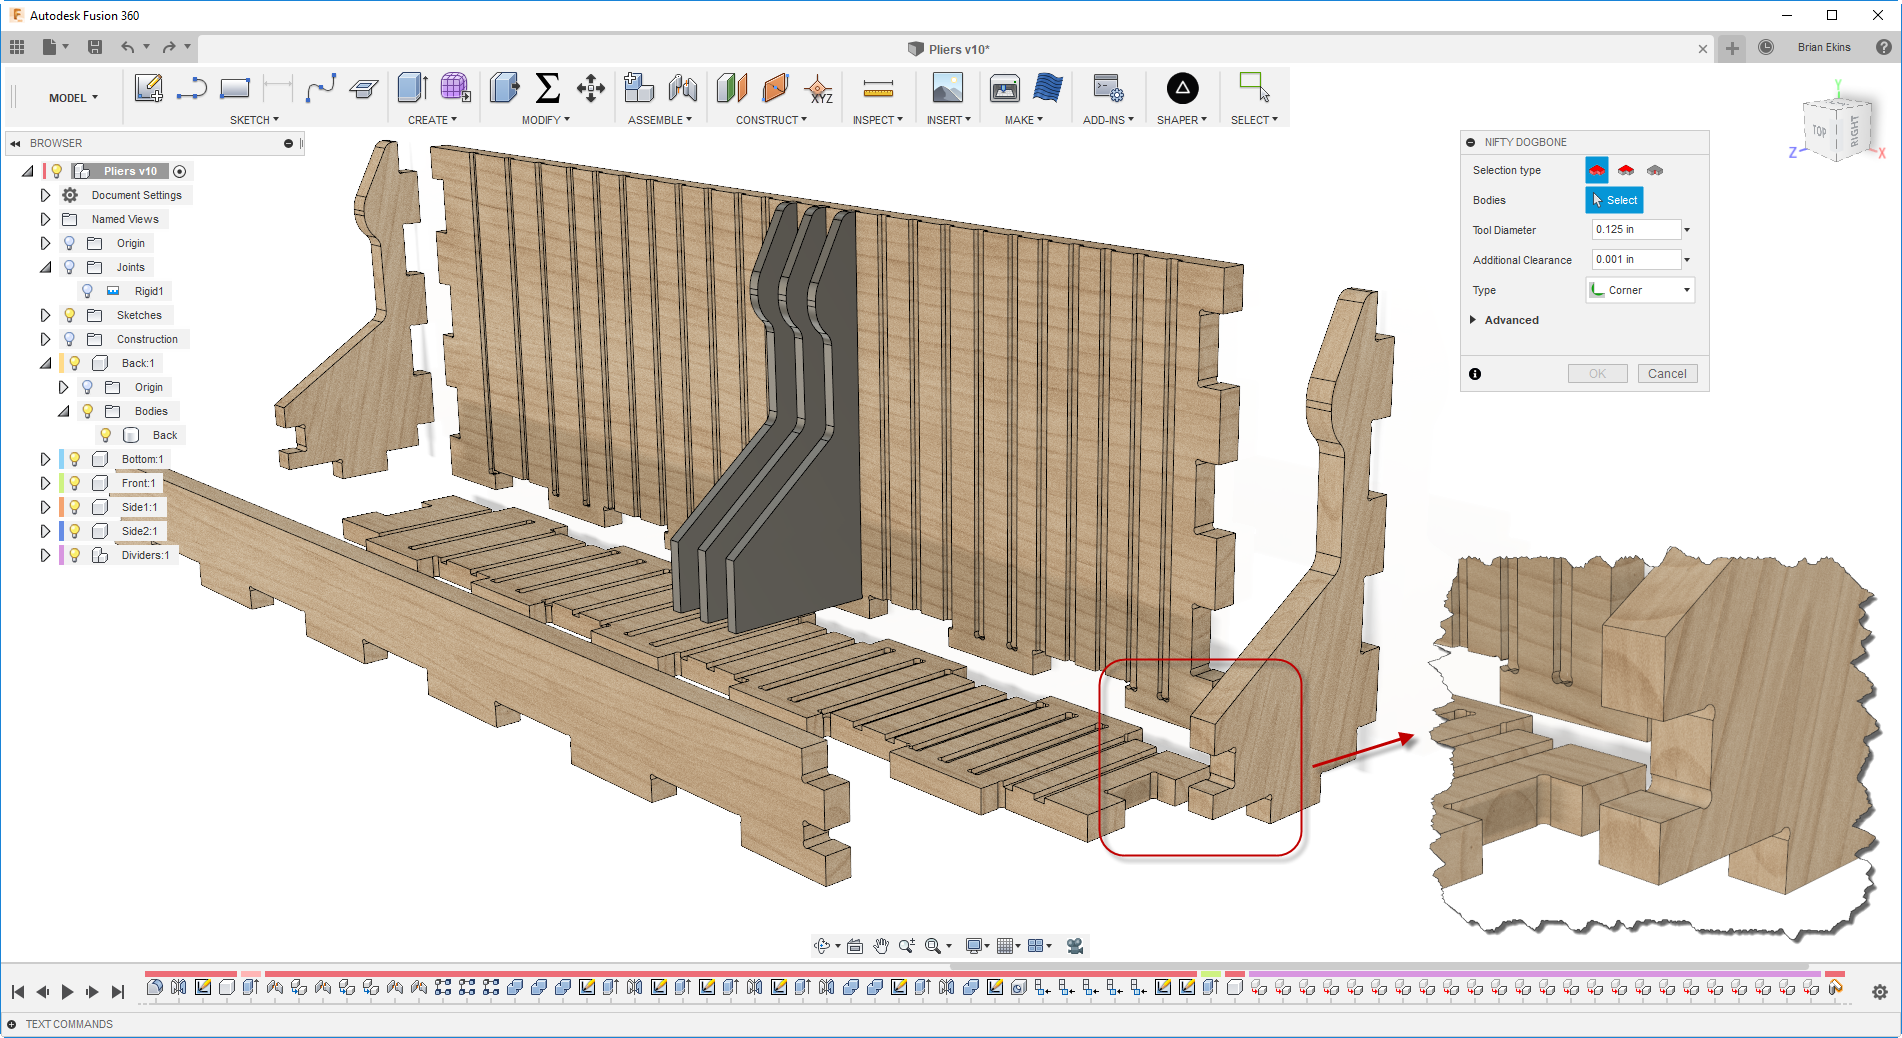
Task: Click the Select button for Bodies
Action: click(x=1614, y=200)
